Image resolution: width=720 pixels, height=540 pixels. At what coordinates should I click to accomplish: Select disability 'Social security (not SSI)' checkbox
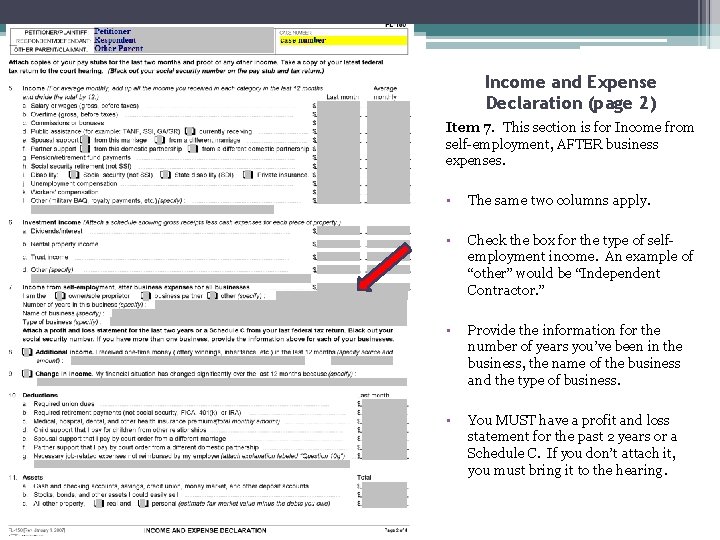(73, 174)
